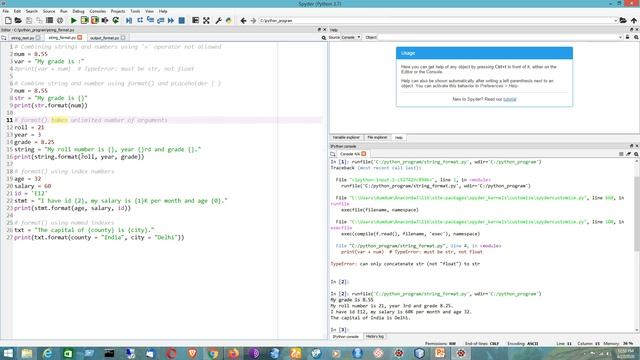
Task: Click the @ symbol toolbar icon
Action: click(60, 20)
